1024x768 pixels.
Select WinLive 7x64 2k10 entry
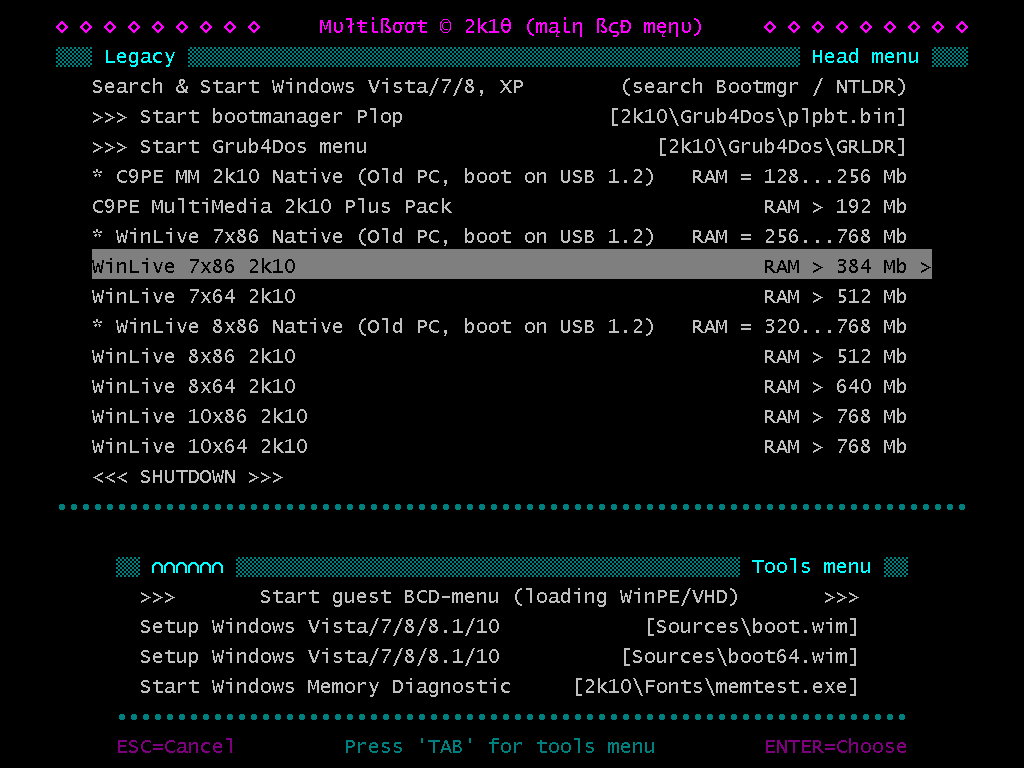click(x=500, y=296)
